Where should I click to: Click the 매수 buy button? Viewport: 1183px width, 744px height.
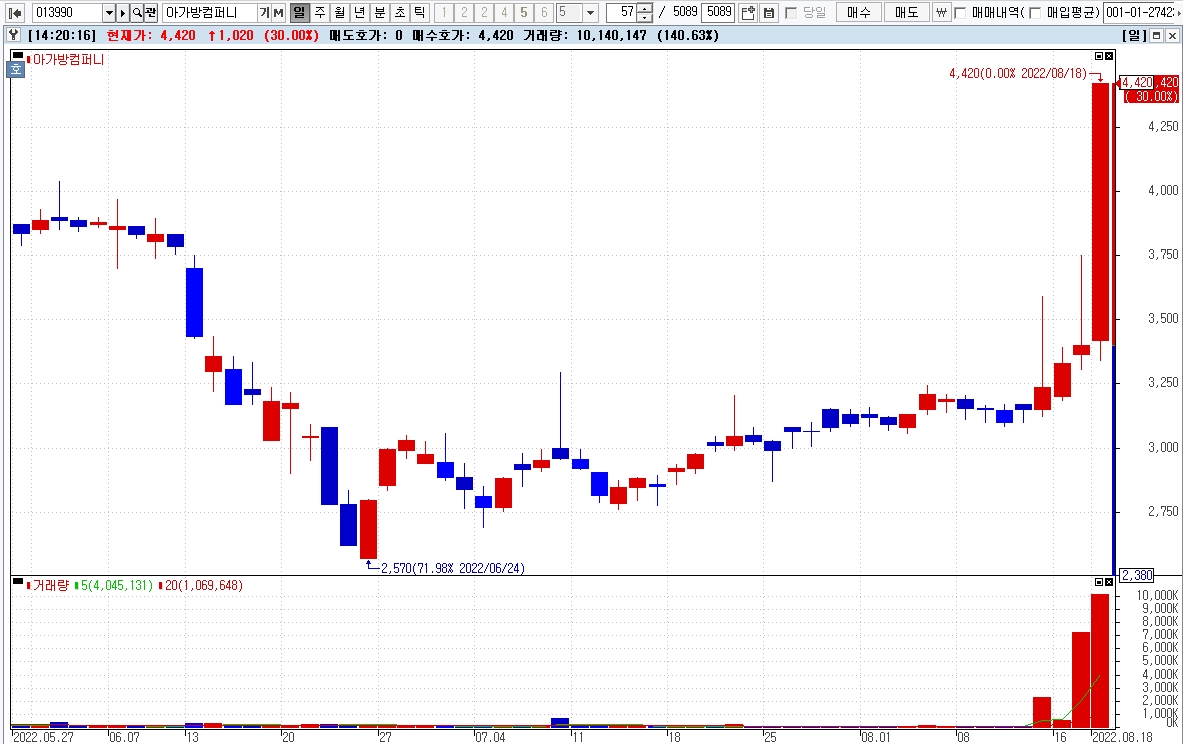[859, 12]
